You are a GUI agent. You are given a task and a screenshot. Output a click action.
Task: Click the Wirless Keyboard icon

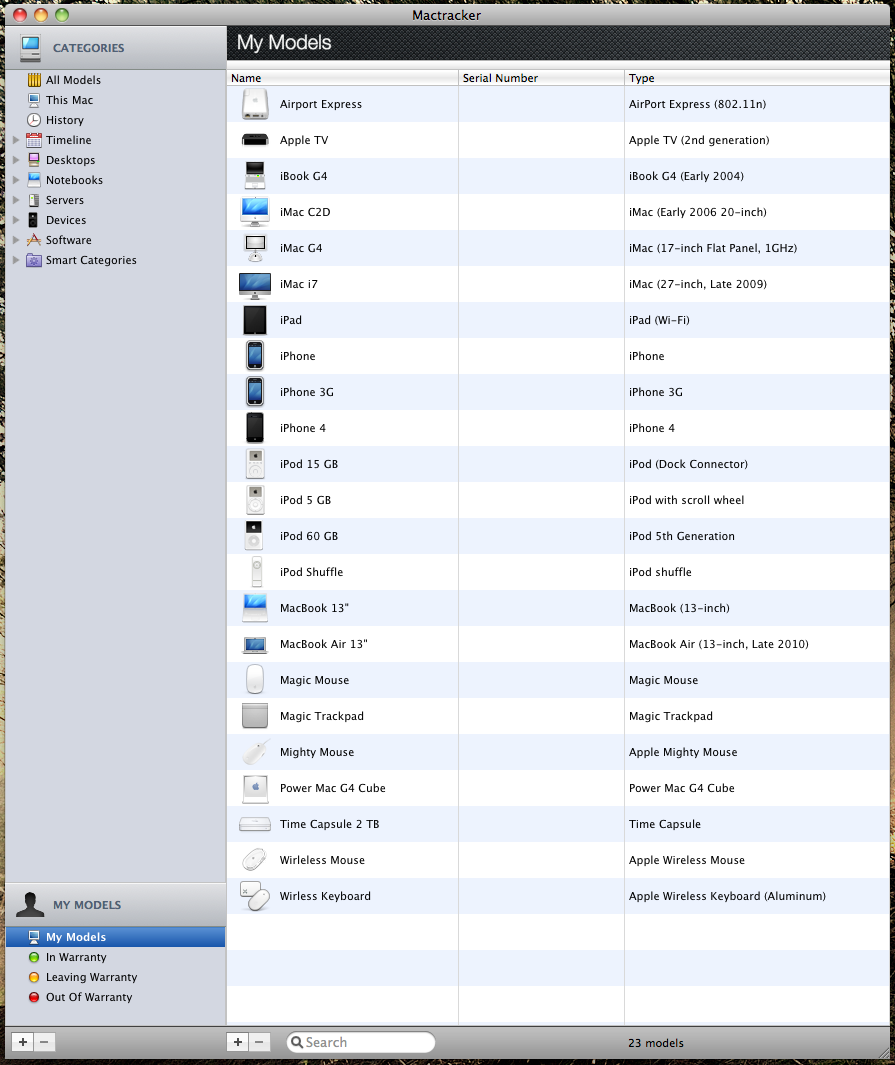point(255,896)
